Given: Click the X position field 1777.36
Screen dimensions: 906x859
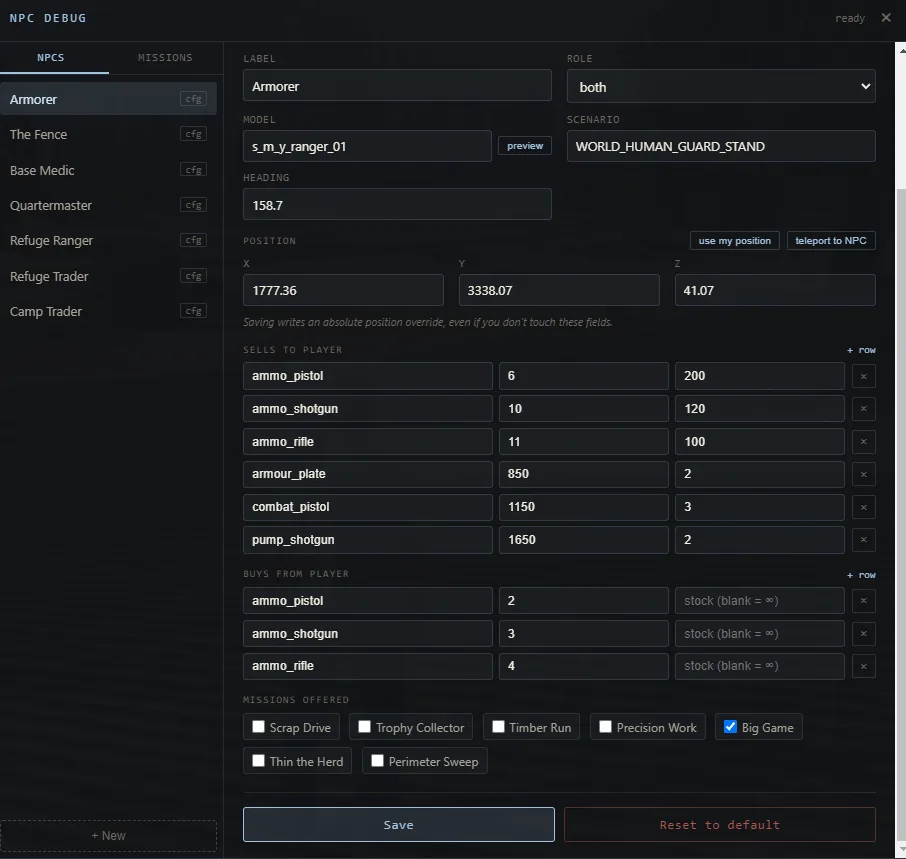Looking at the screenshot, I should click(x=343, y=290).
